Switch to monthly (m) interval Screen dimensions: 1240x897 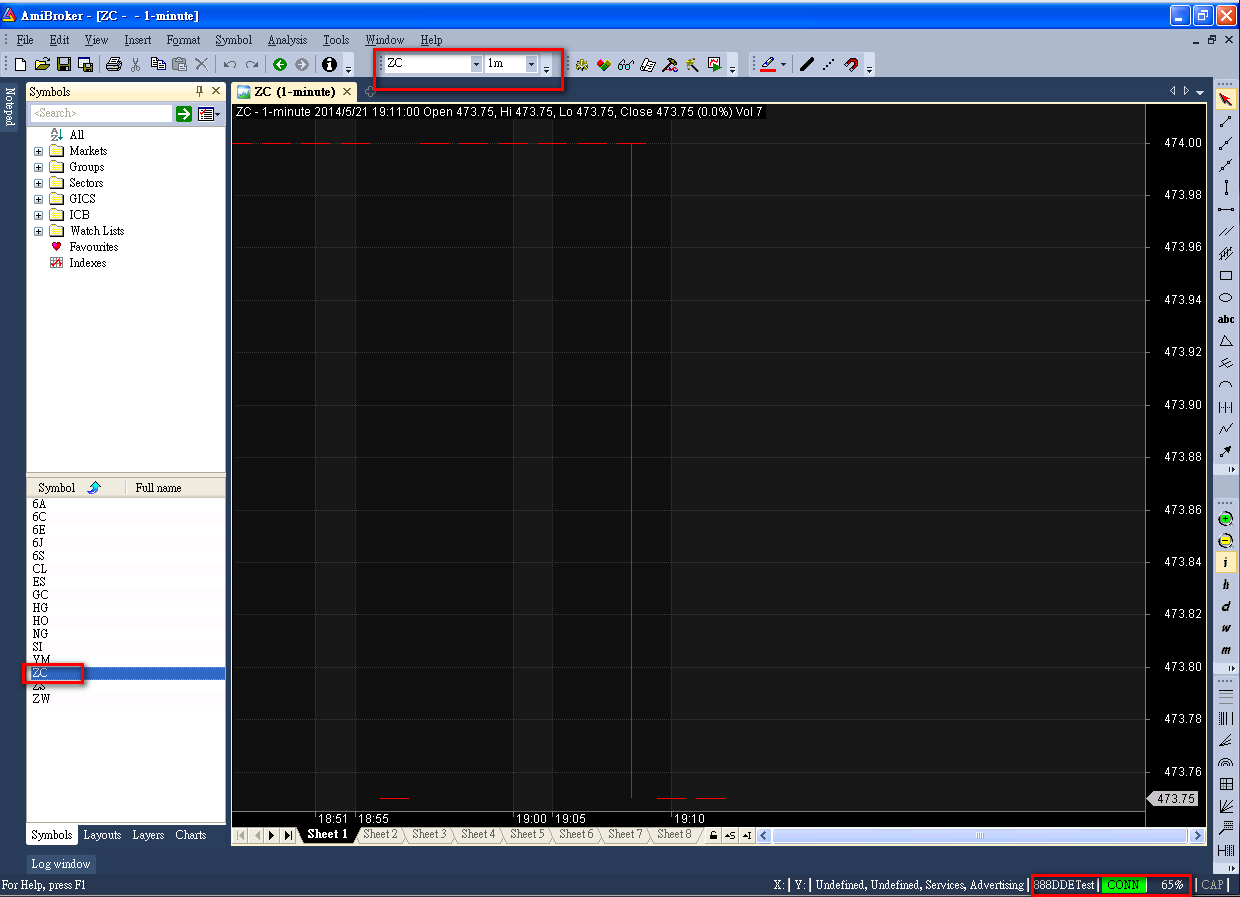1226,651
